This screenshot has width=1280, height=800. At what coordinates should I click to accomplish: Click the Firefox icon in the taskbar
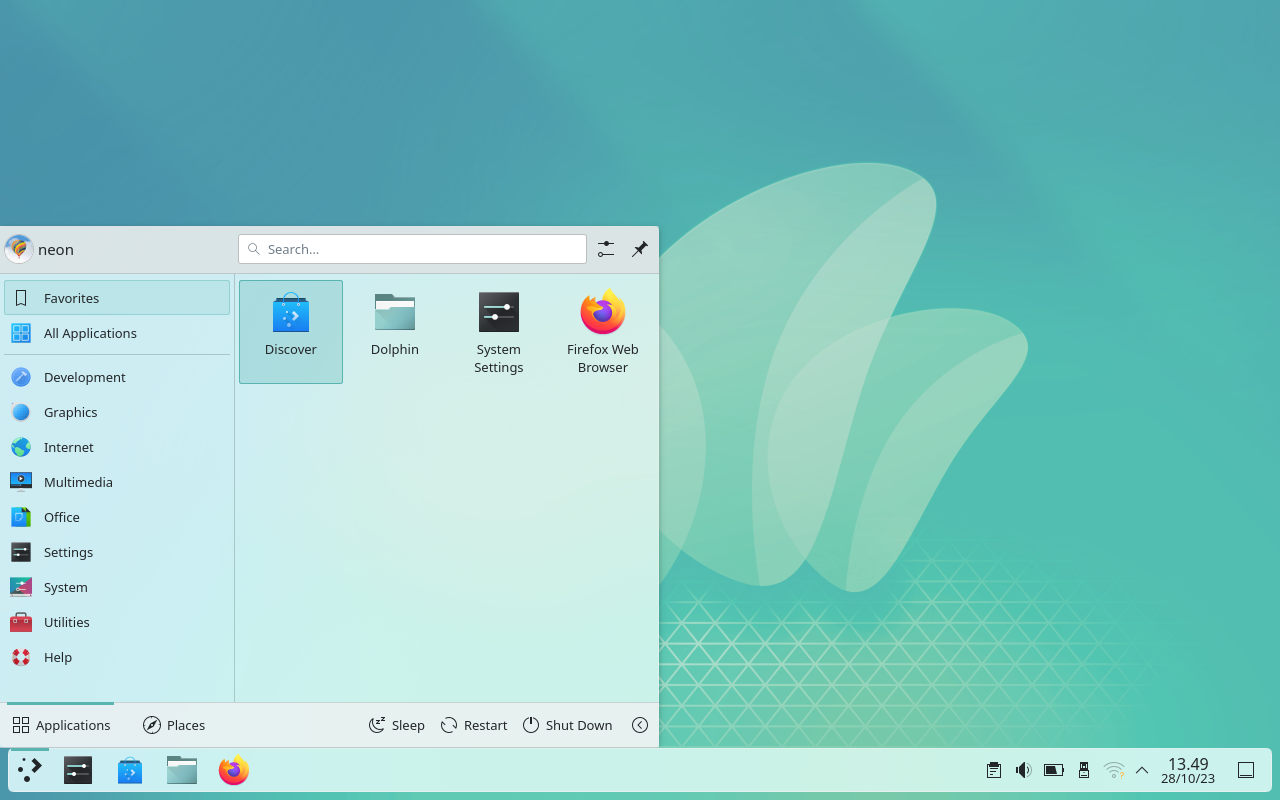(x=233, y=770)
